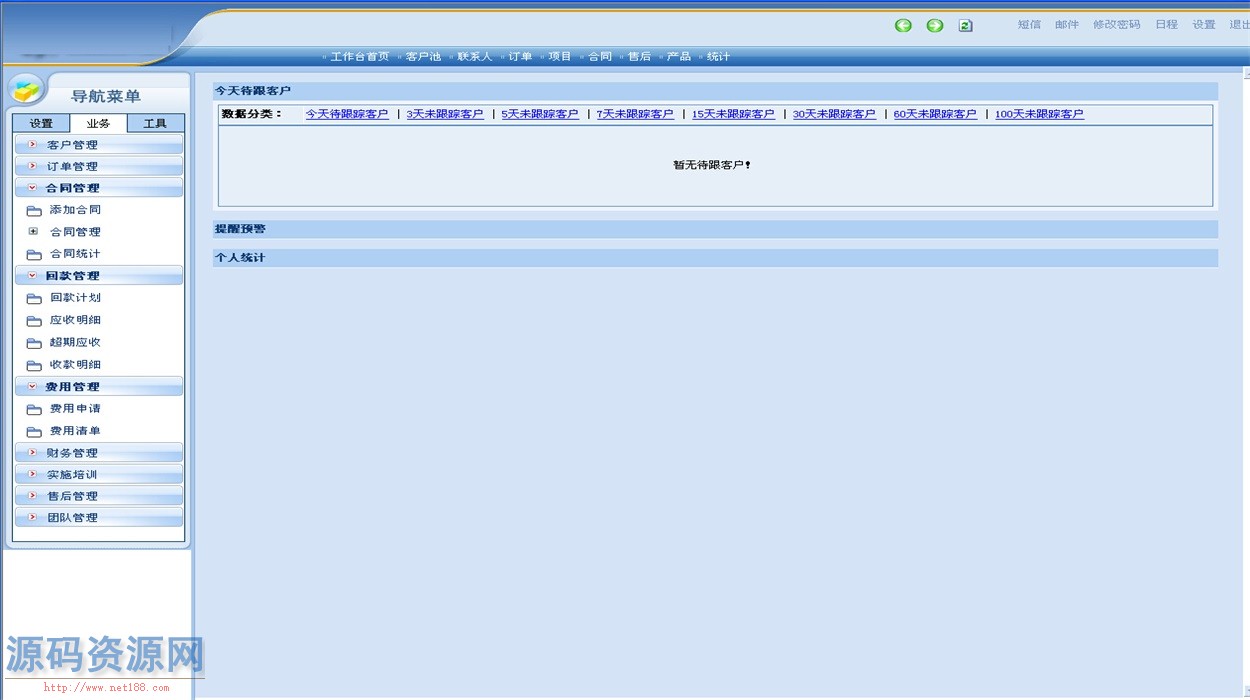Open 应收明细 in the sidebar tree
1250x700 pixels.
click(75, 321)
